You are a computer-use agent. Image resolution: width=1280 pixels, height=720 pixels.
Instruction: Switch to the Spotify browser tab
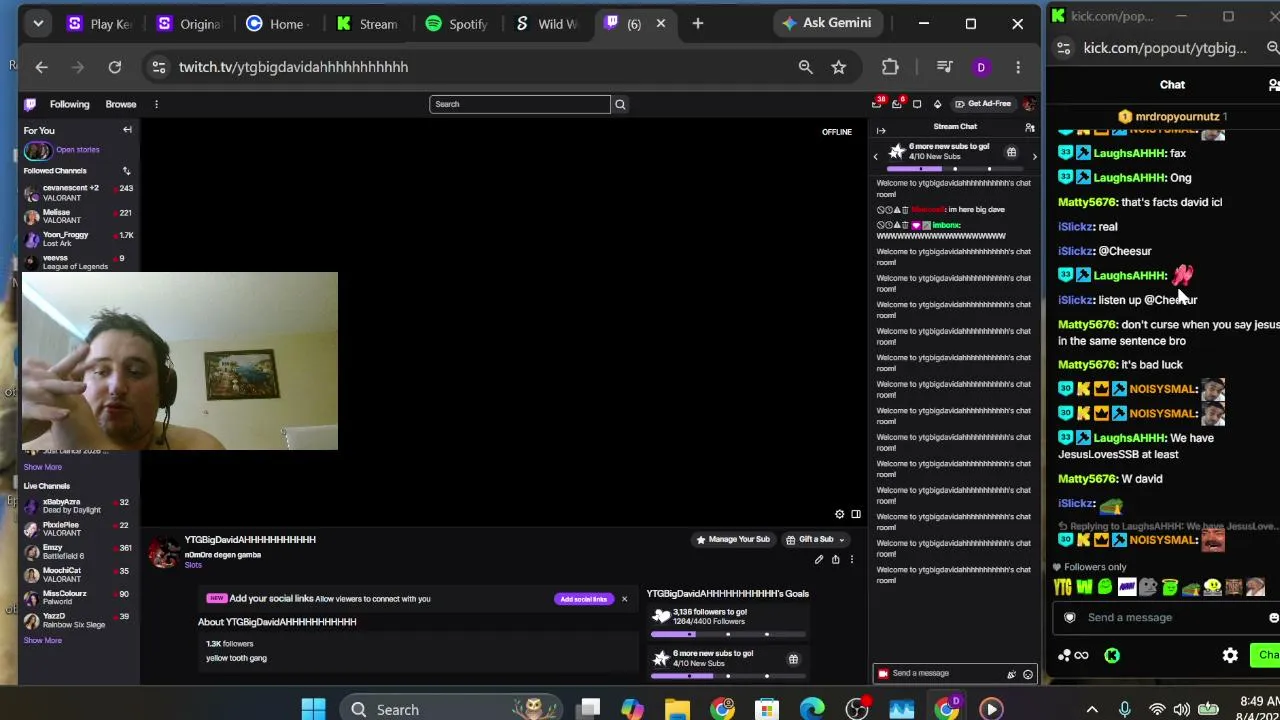[456, 24]
